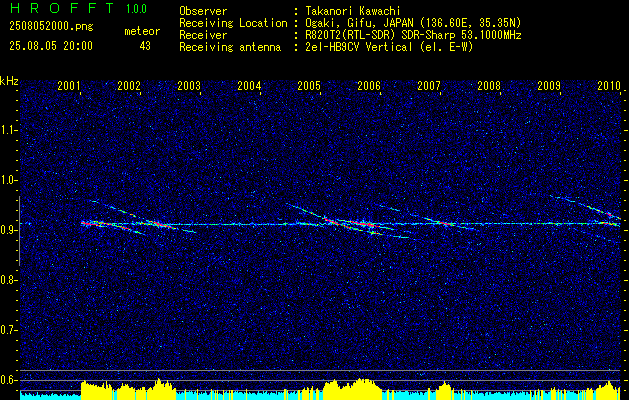This screenshot has width=629, height=400.
Task: Click the 2002 time axis label
Action: tap(129, 85)
